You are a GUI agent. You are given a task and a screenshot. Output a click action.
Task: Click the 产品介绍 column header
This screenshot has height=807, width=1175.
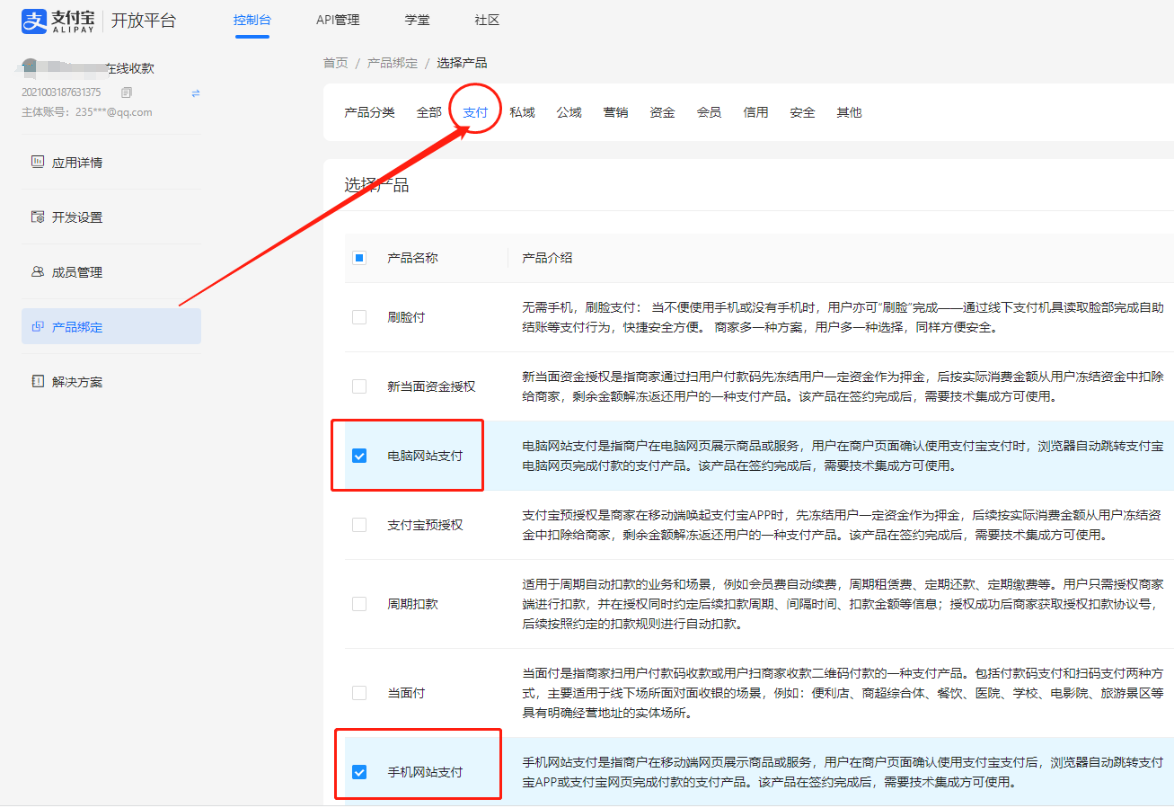pyautogui.click(x=547, y=258)
